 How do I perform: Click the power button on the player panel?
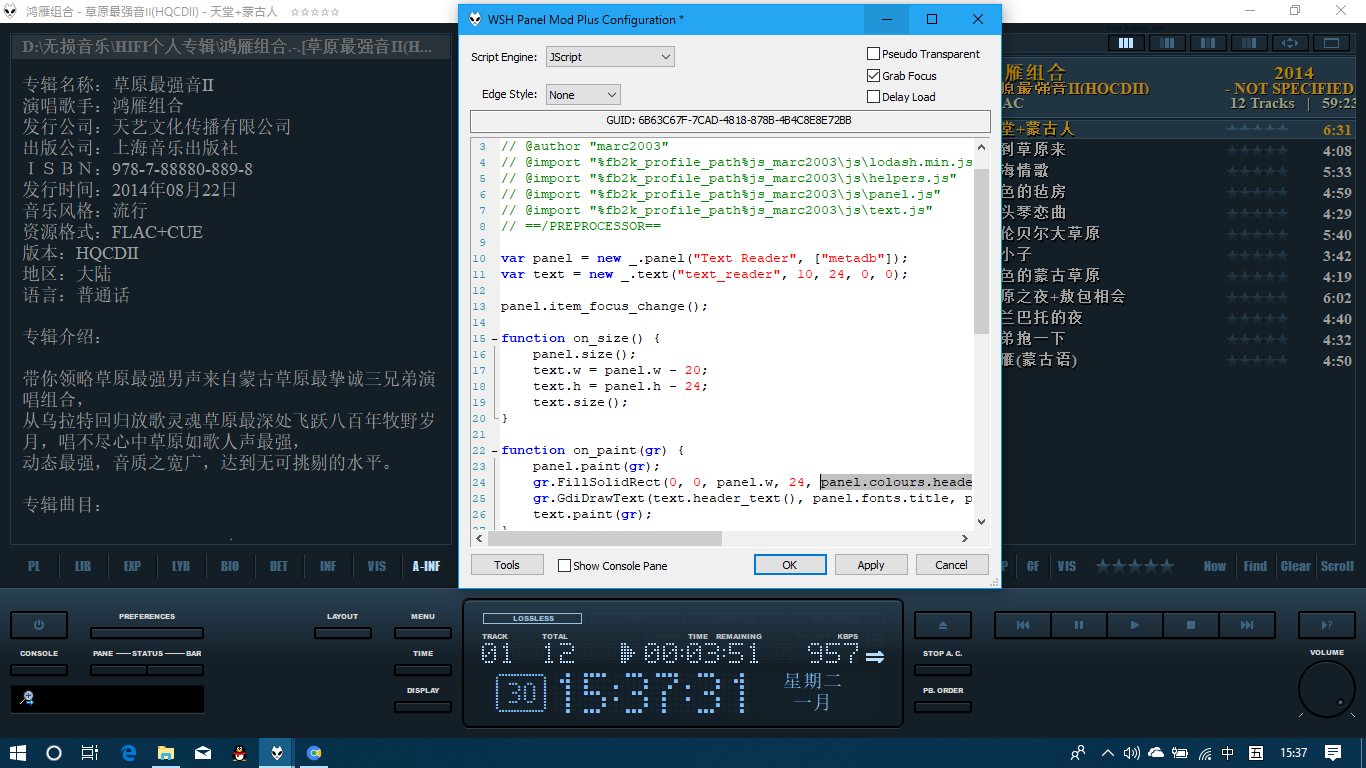pyautogui.click(x=39, y=625)
